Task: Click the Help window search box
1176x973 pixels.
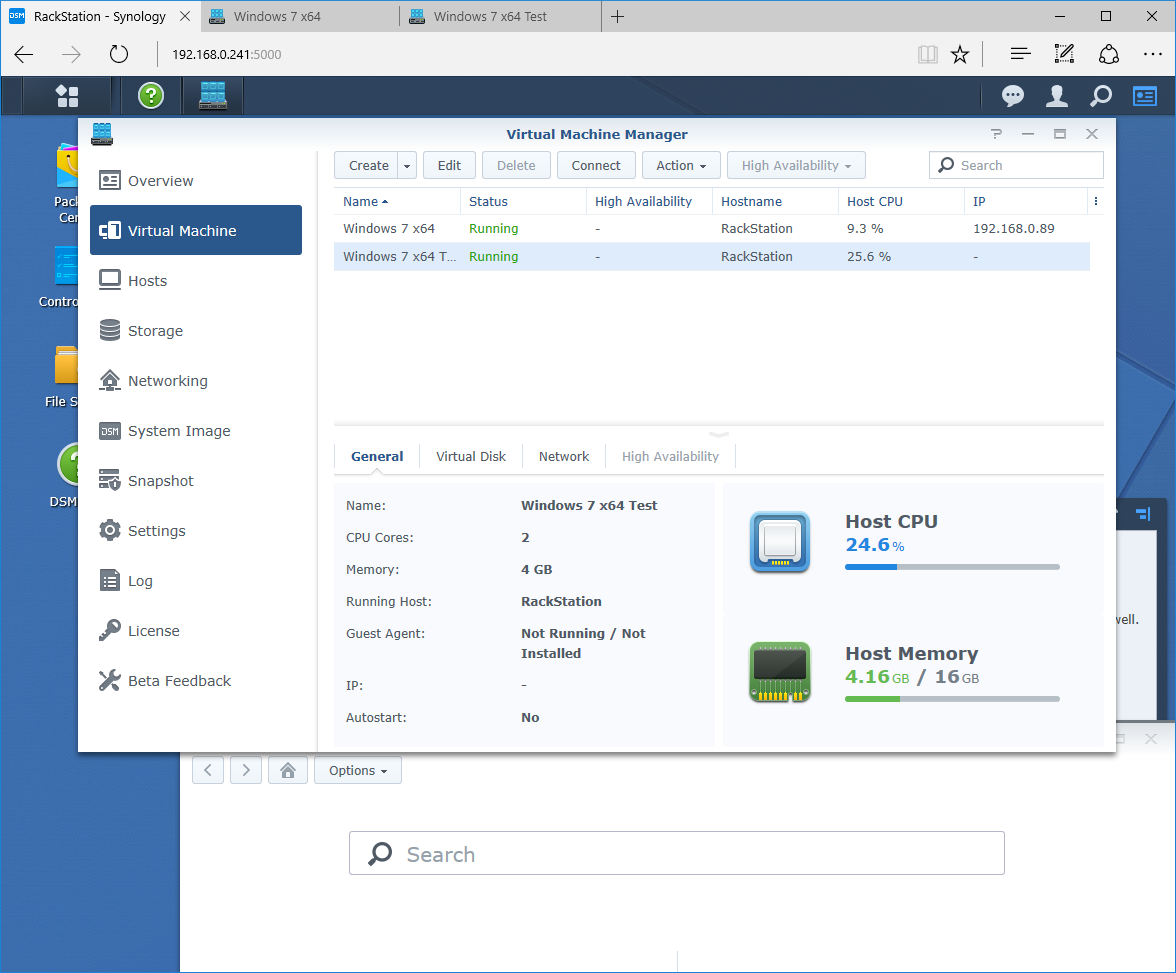Action: (676, 853)
